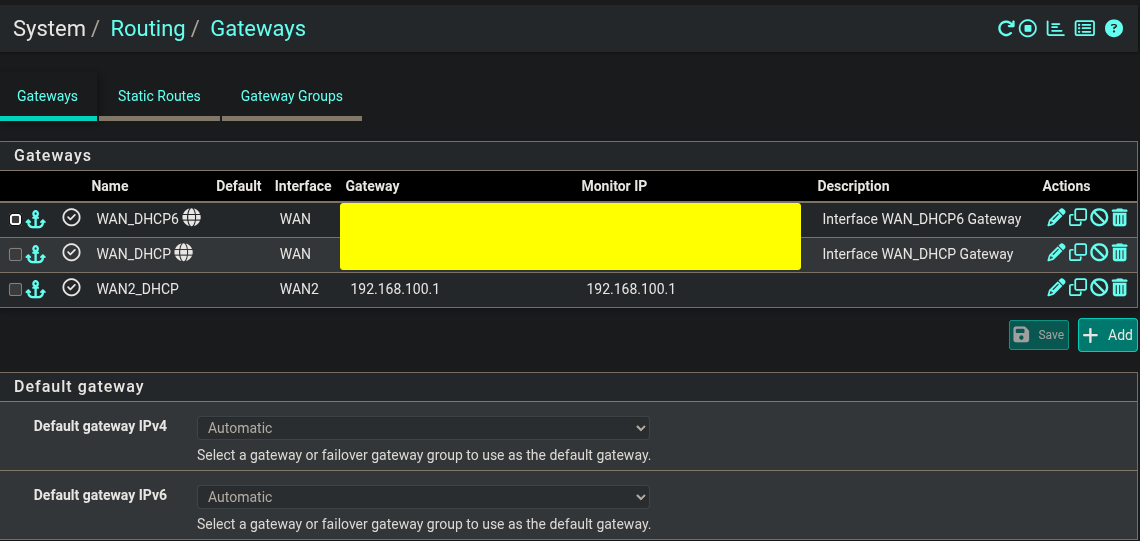Open the Default gateway IPv4 dropdown

(423, 428)
